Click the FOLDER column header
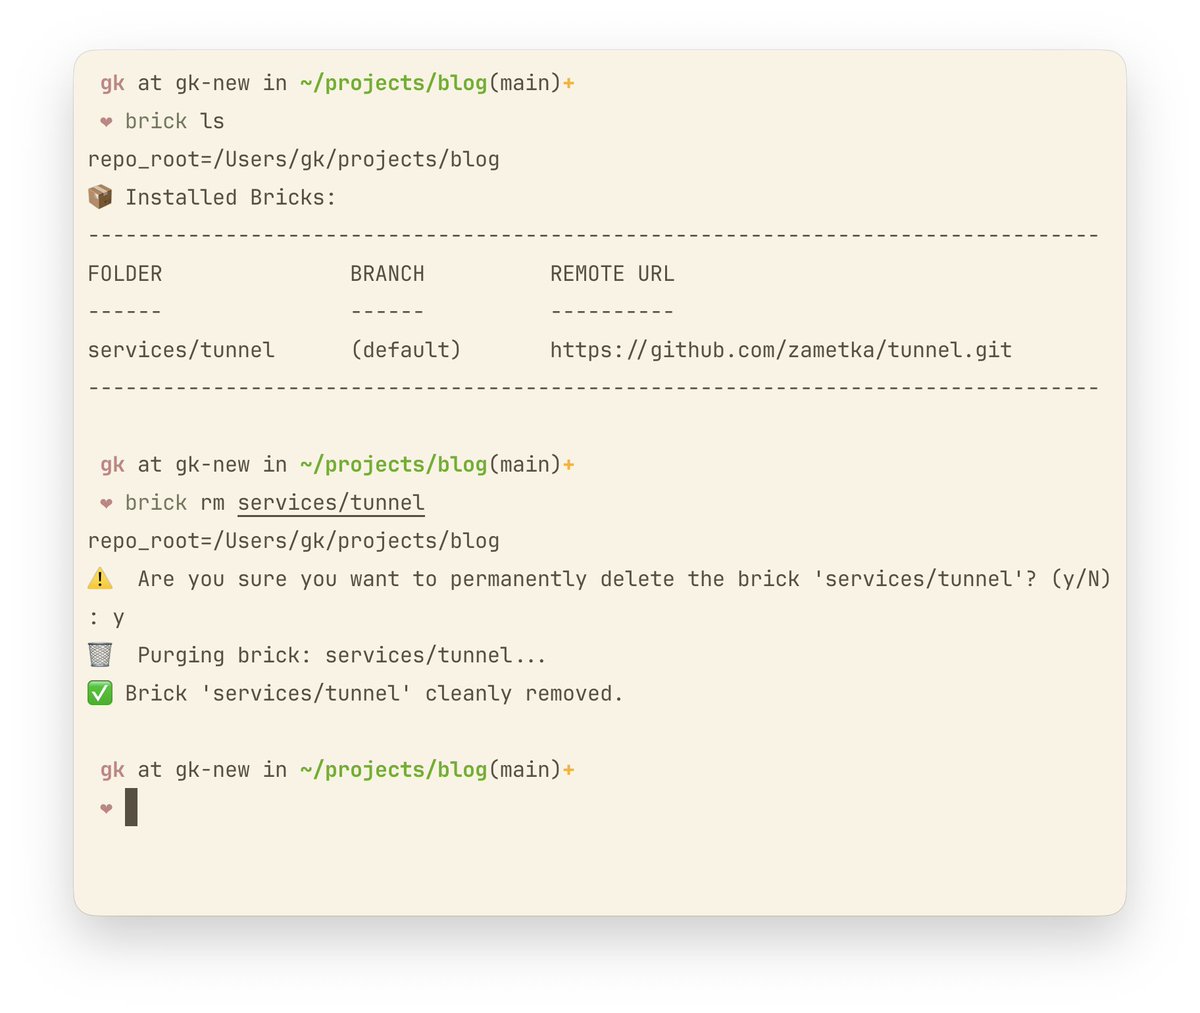The width and height of the screenshot is (1200, 1013). (x=125, y=274)
